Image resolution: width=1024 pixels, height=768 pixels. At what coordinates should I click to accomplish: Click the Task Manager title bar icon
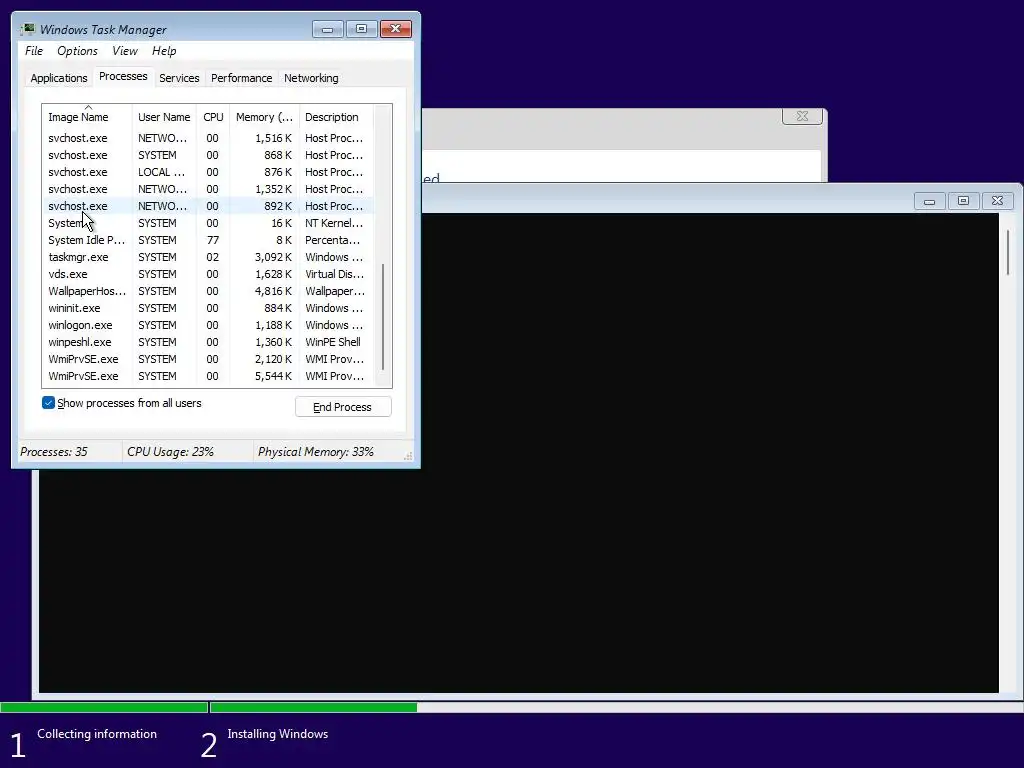(28, 29)
